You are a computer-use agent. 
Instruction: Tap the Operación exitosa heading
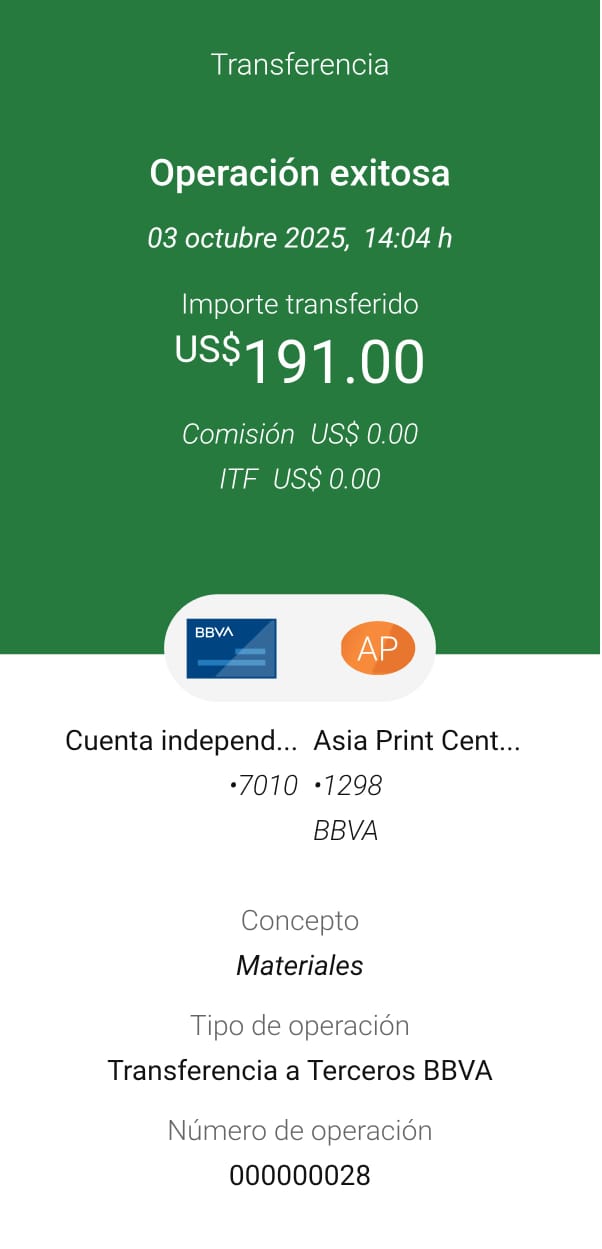[300, 173]
